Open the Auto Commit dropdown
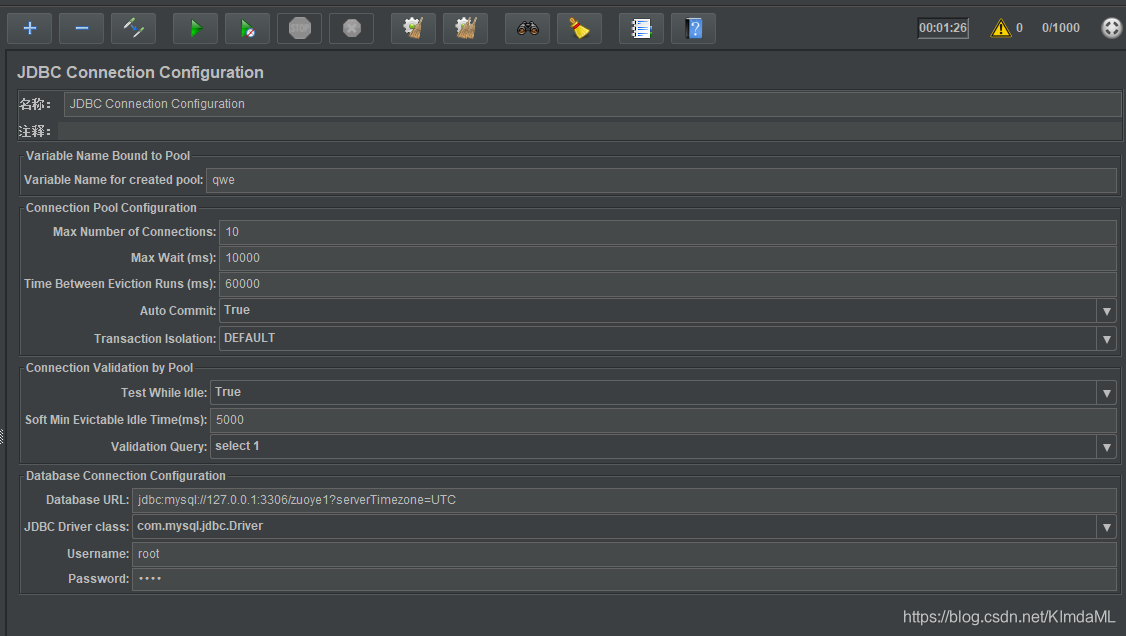Image resolution: width=1126 pixels, height=636 pixels. 668,311
